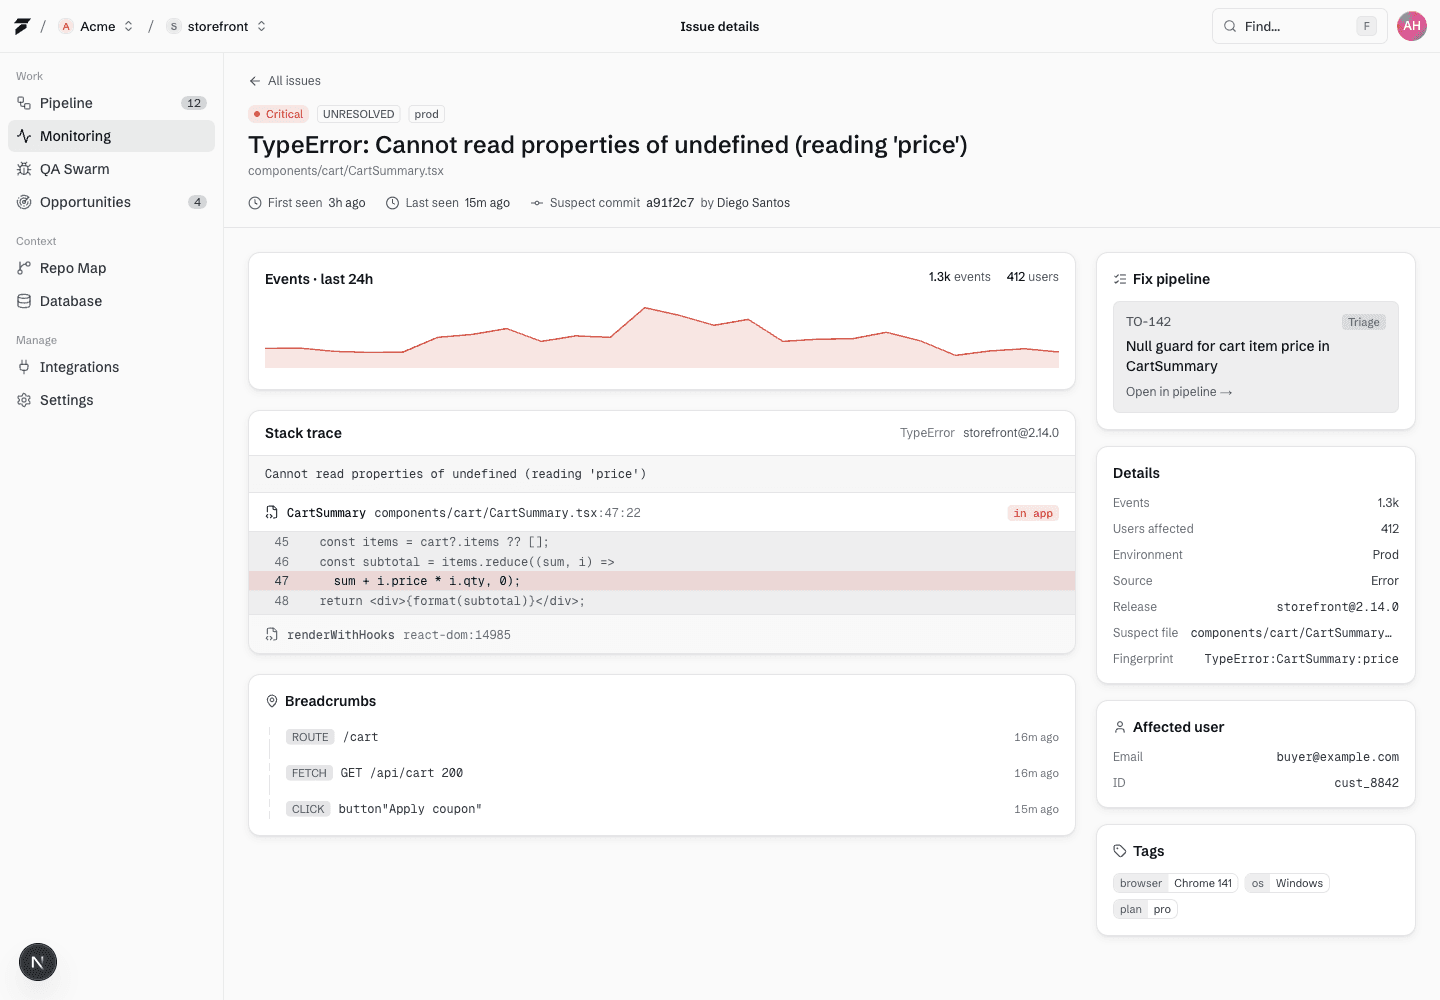Click the Fingerprint value

[1301, 659]
